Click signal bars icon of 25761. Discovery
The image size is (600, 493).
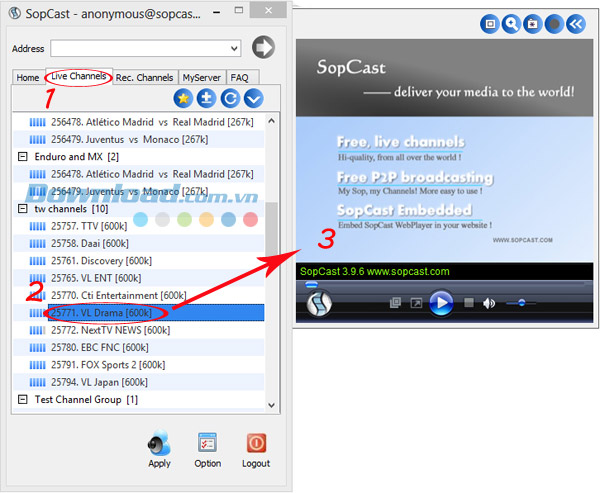click(38, 261)
